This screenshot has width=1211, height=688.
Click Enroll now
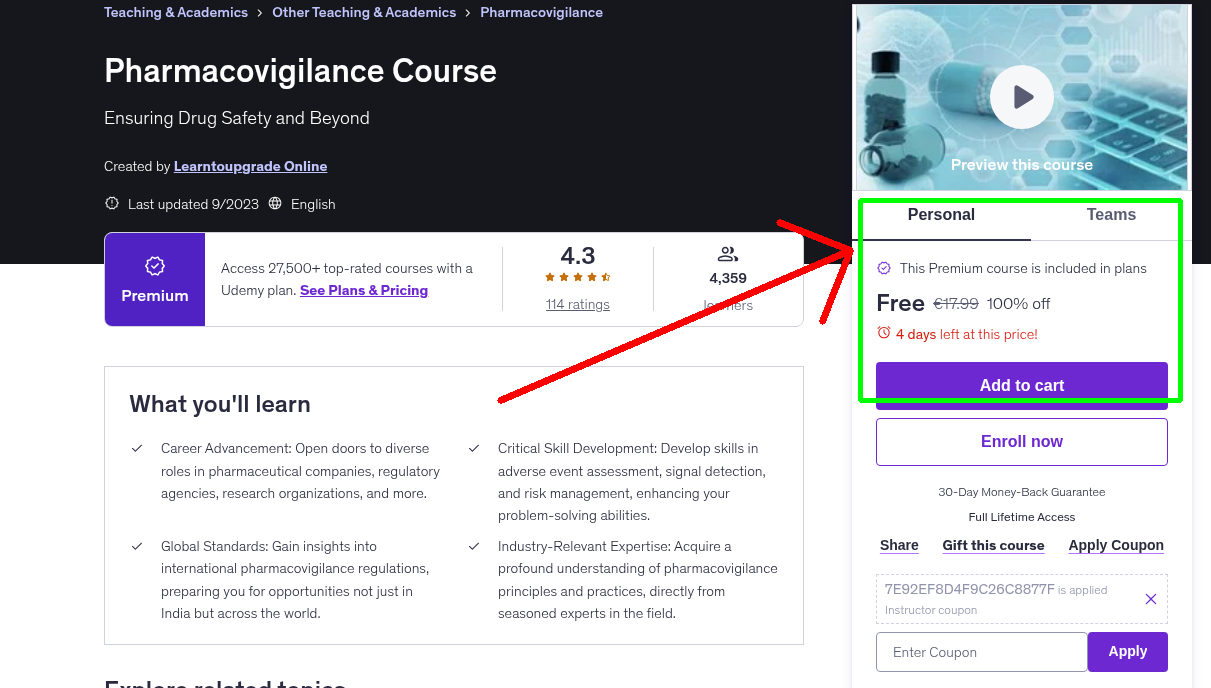[x=1021, y=441]
